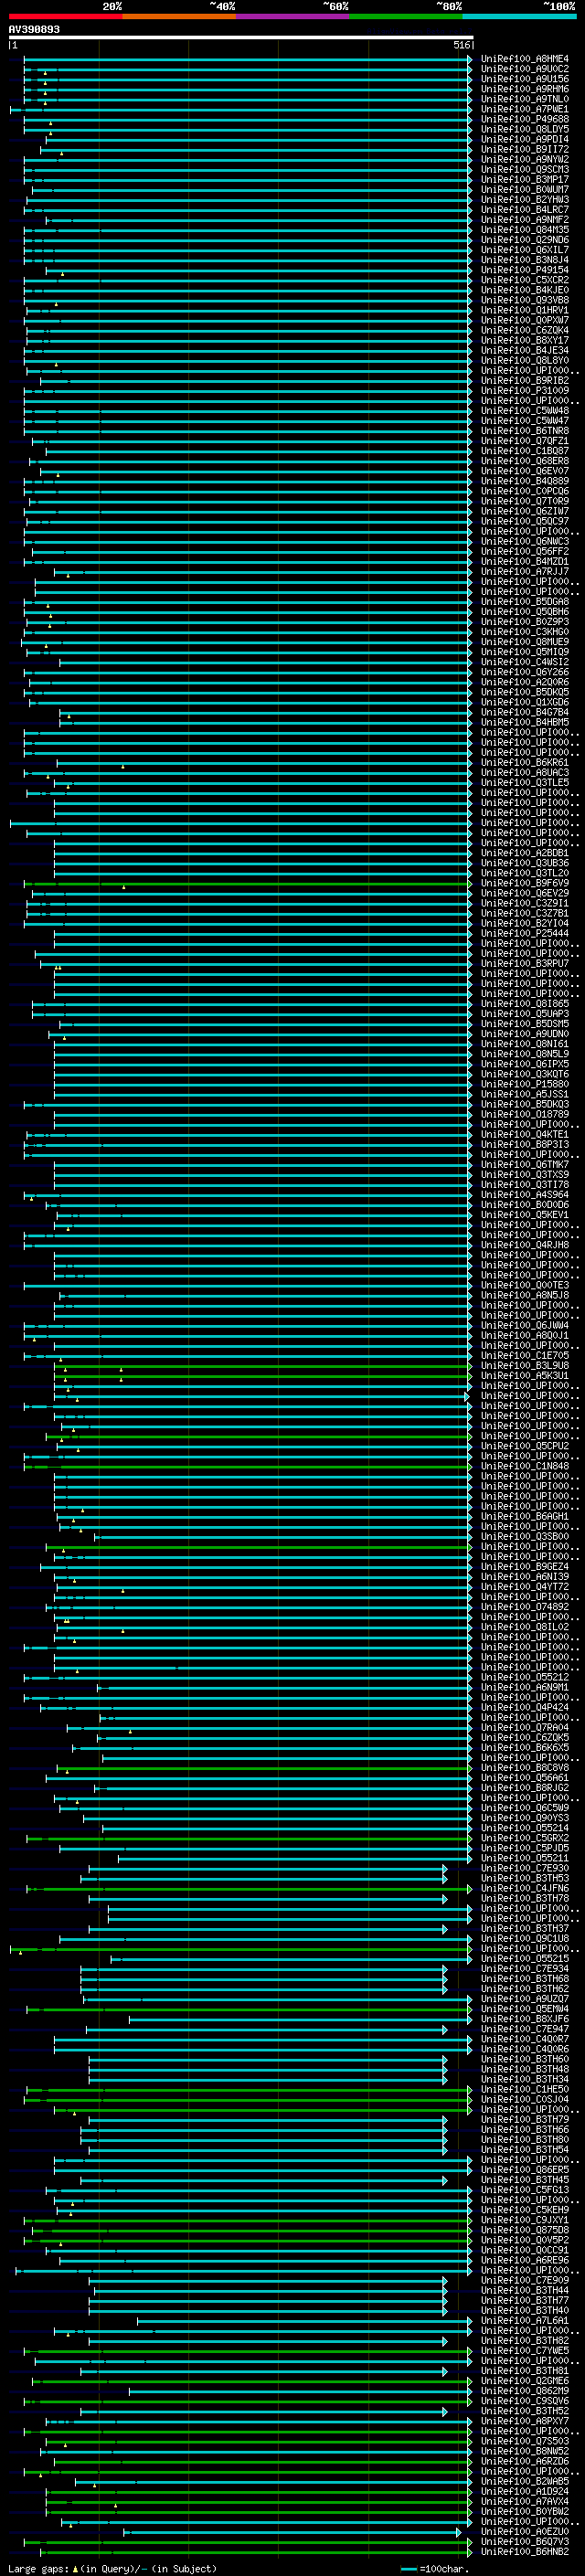Click the UniRef100_Q6XIL7 label
This screenshot has width=585, height=2576.
525,250
